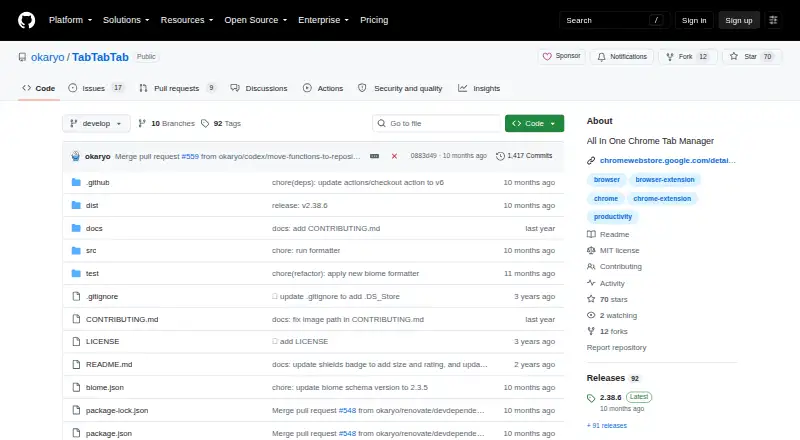Image resolution: width=800 pixels, height=440 pixels.
Task: Switch to Discussions tab
Action: [259, 88]
